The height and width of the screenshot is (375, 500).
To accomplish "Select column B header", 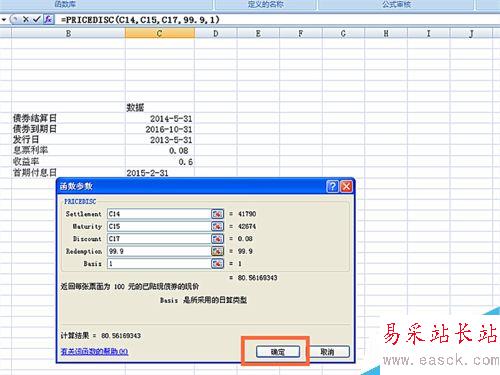I will 68,33.
